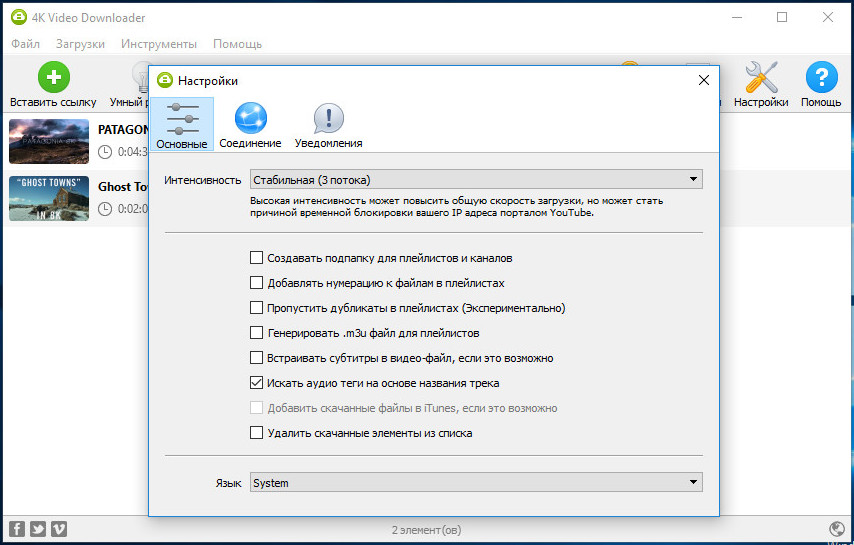Enable Встраивать субтитры в видео-файл checkbox
Screen dimensions: 854x545
pos(256,358)
